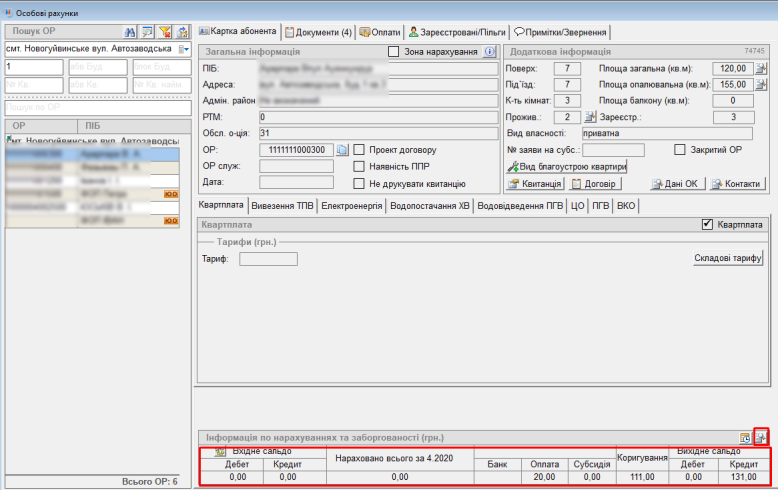This screenshot has height=490, width=778.
Task: Click the info icon beside Зона нарахування
Action: (x=489, y=51)
